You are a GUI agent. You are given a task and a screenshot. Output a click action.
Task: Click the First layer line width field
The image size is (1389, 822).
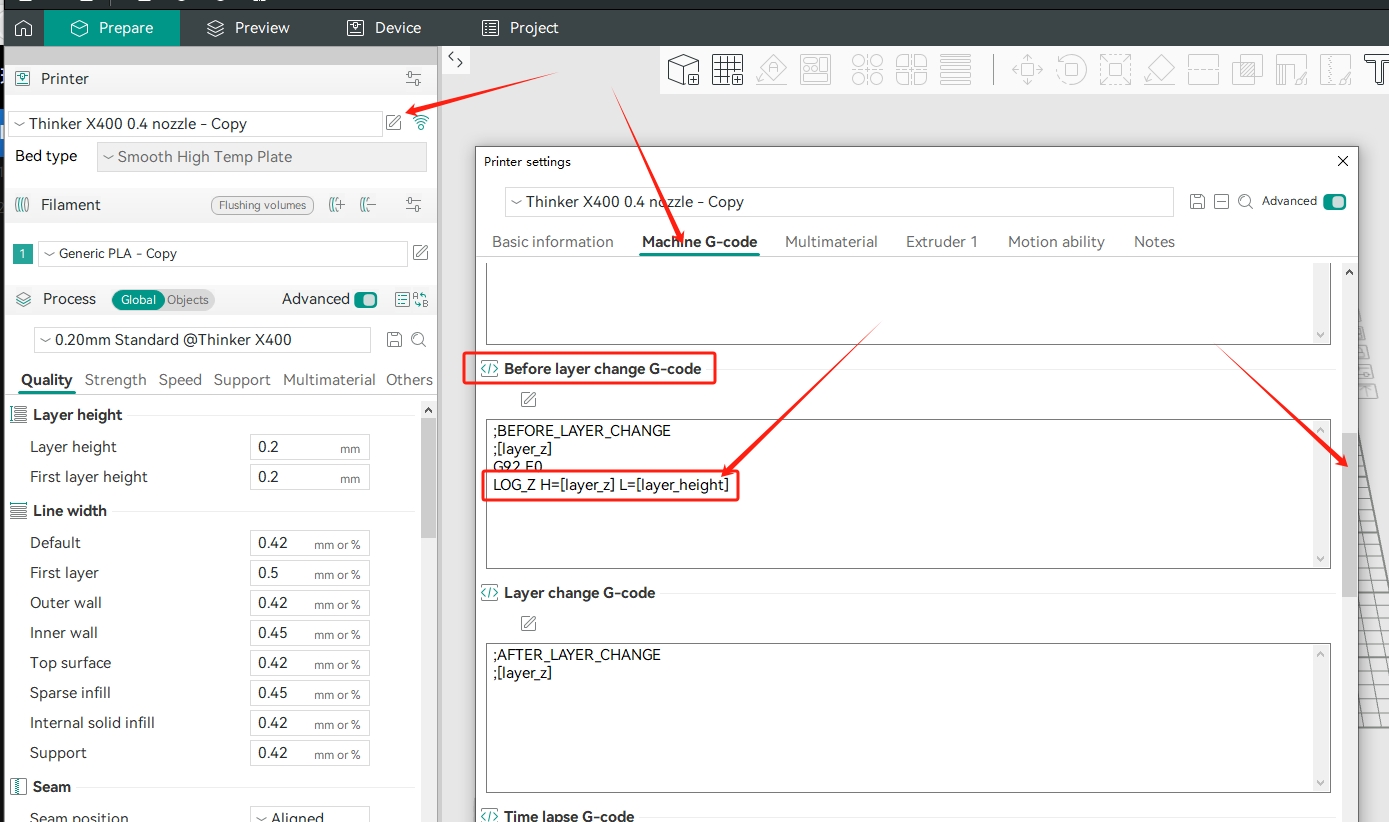coord(310,573)
